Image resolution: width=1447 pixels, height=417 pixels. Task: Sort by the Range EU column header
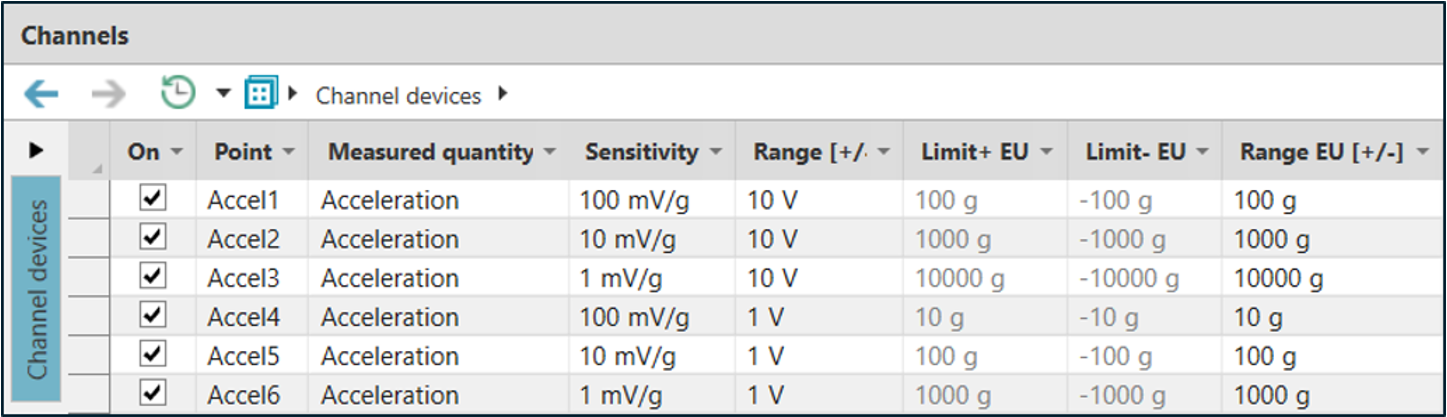click(1321, 152)
